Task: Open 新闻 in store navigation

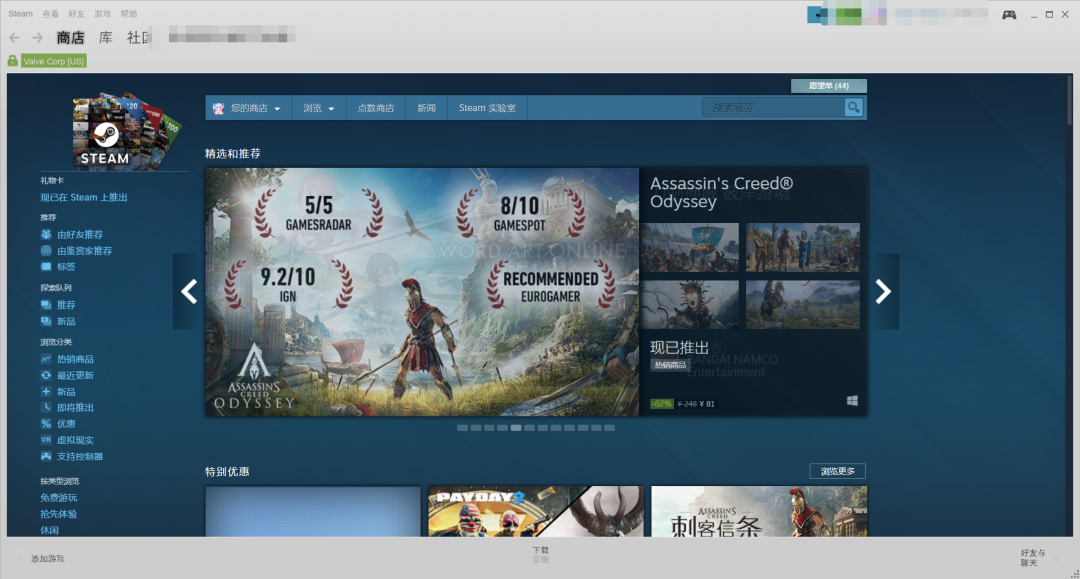Action: tap(426, 108)
